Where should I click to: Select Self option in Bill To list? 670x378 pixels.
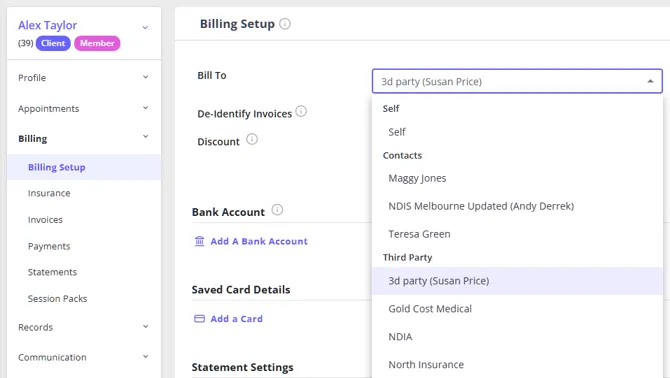[x=517, y=132]
